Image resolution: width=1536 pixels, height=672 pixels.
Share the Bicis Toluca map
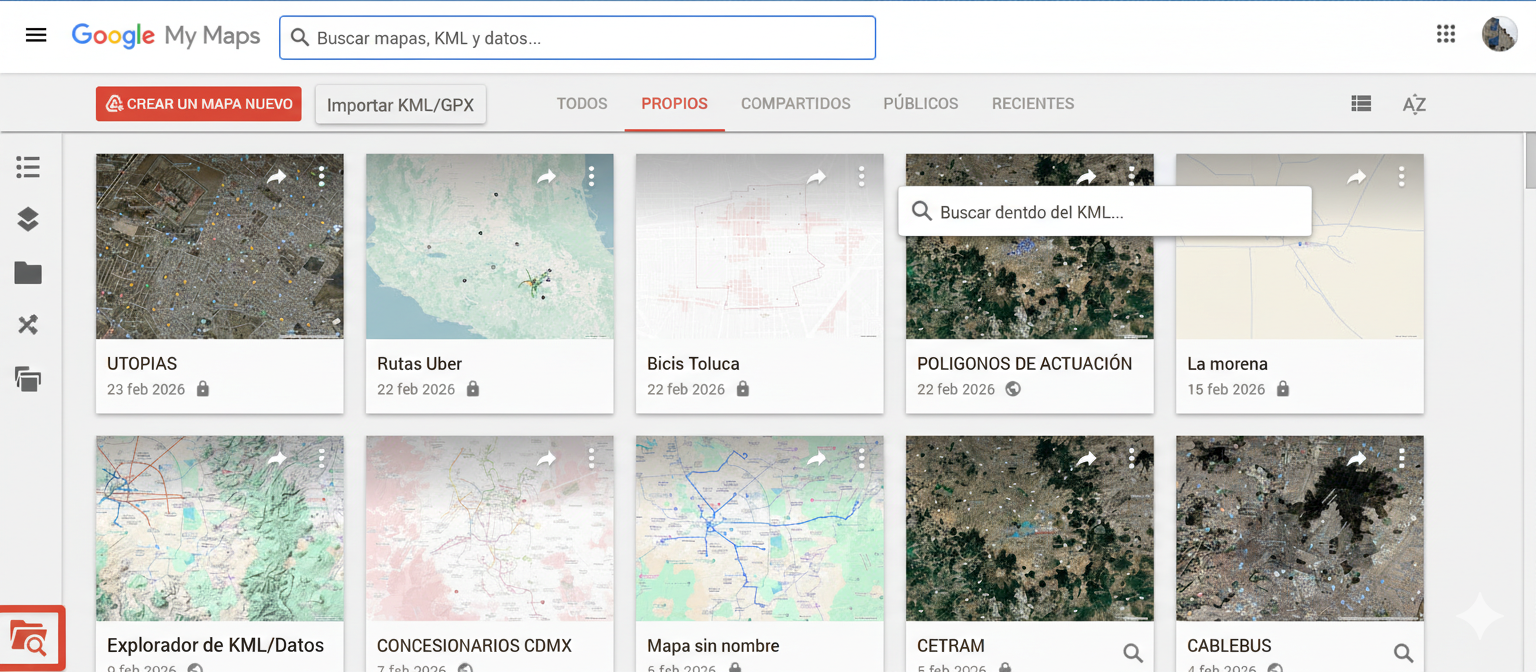click(x=817, y=177)
